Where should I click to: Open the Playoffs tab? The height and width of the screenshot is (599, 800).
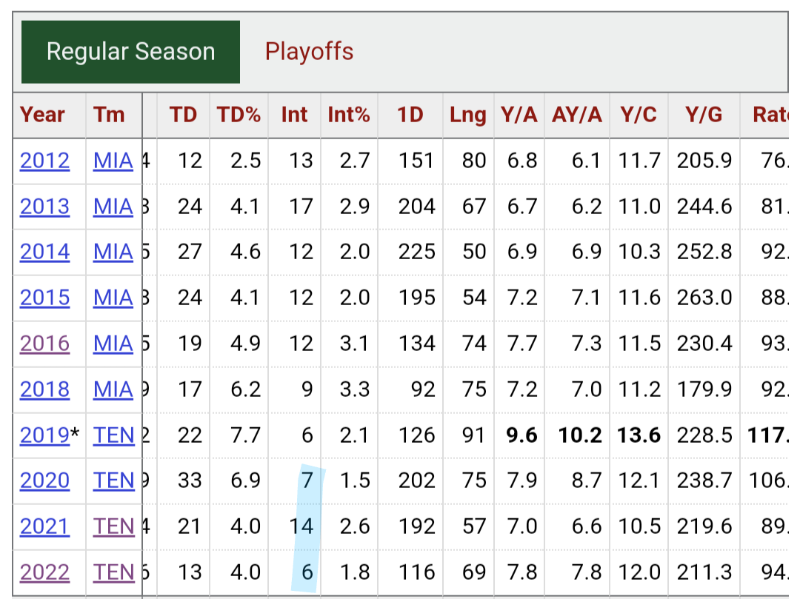pos(309,52)
